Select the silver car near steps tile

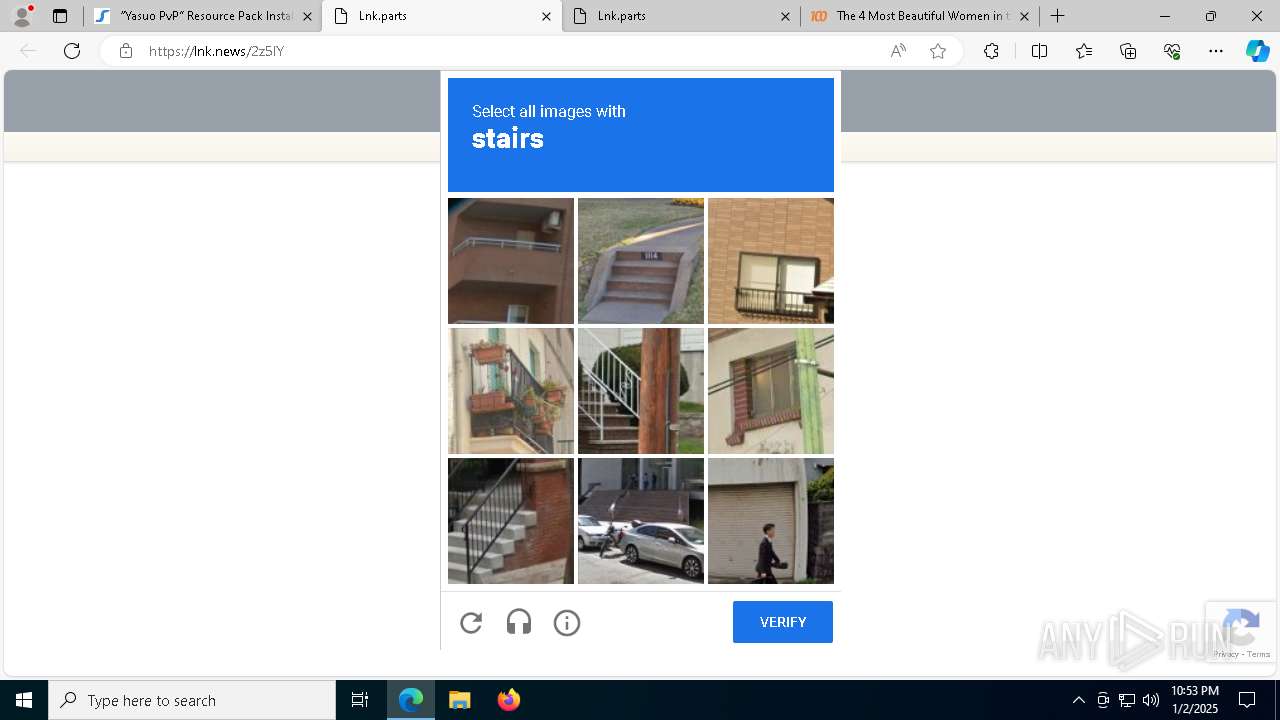(641, 521)
